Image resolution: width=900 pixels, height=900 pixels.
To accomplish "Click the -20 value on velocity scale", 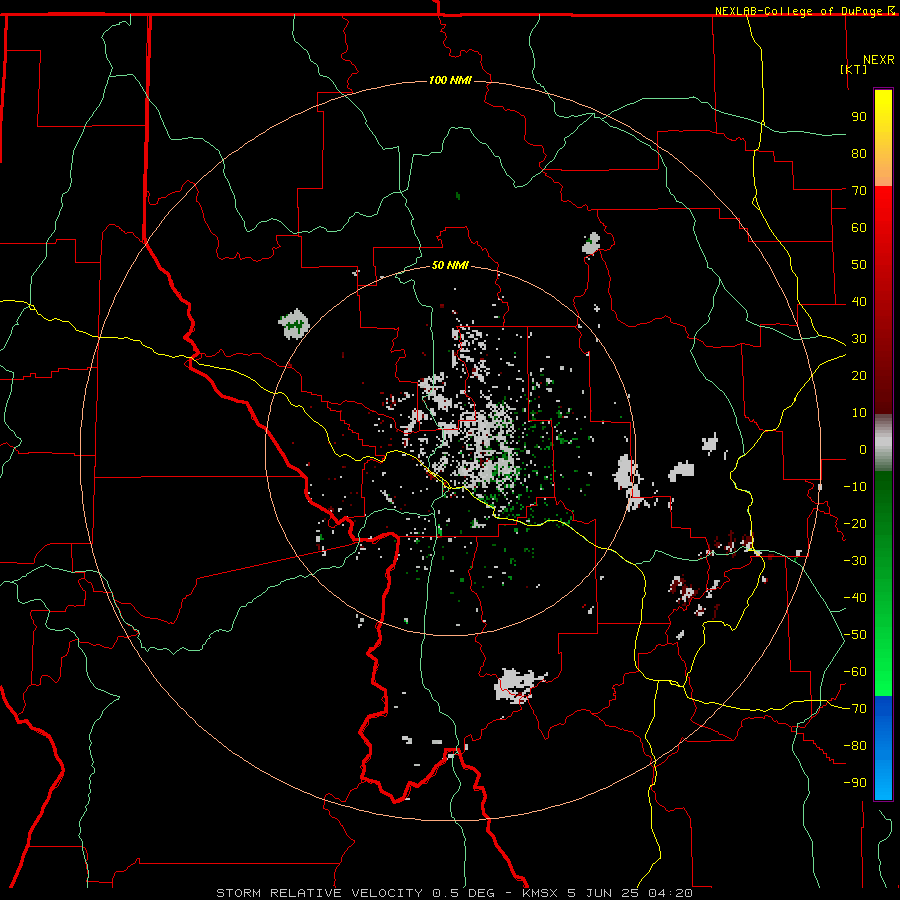I will [x=855, y=524].
